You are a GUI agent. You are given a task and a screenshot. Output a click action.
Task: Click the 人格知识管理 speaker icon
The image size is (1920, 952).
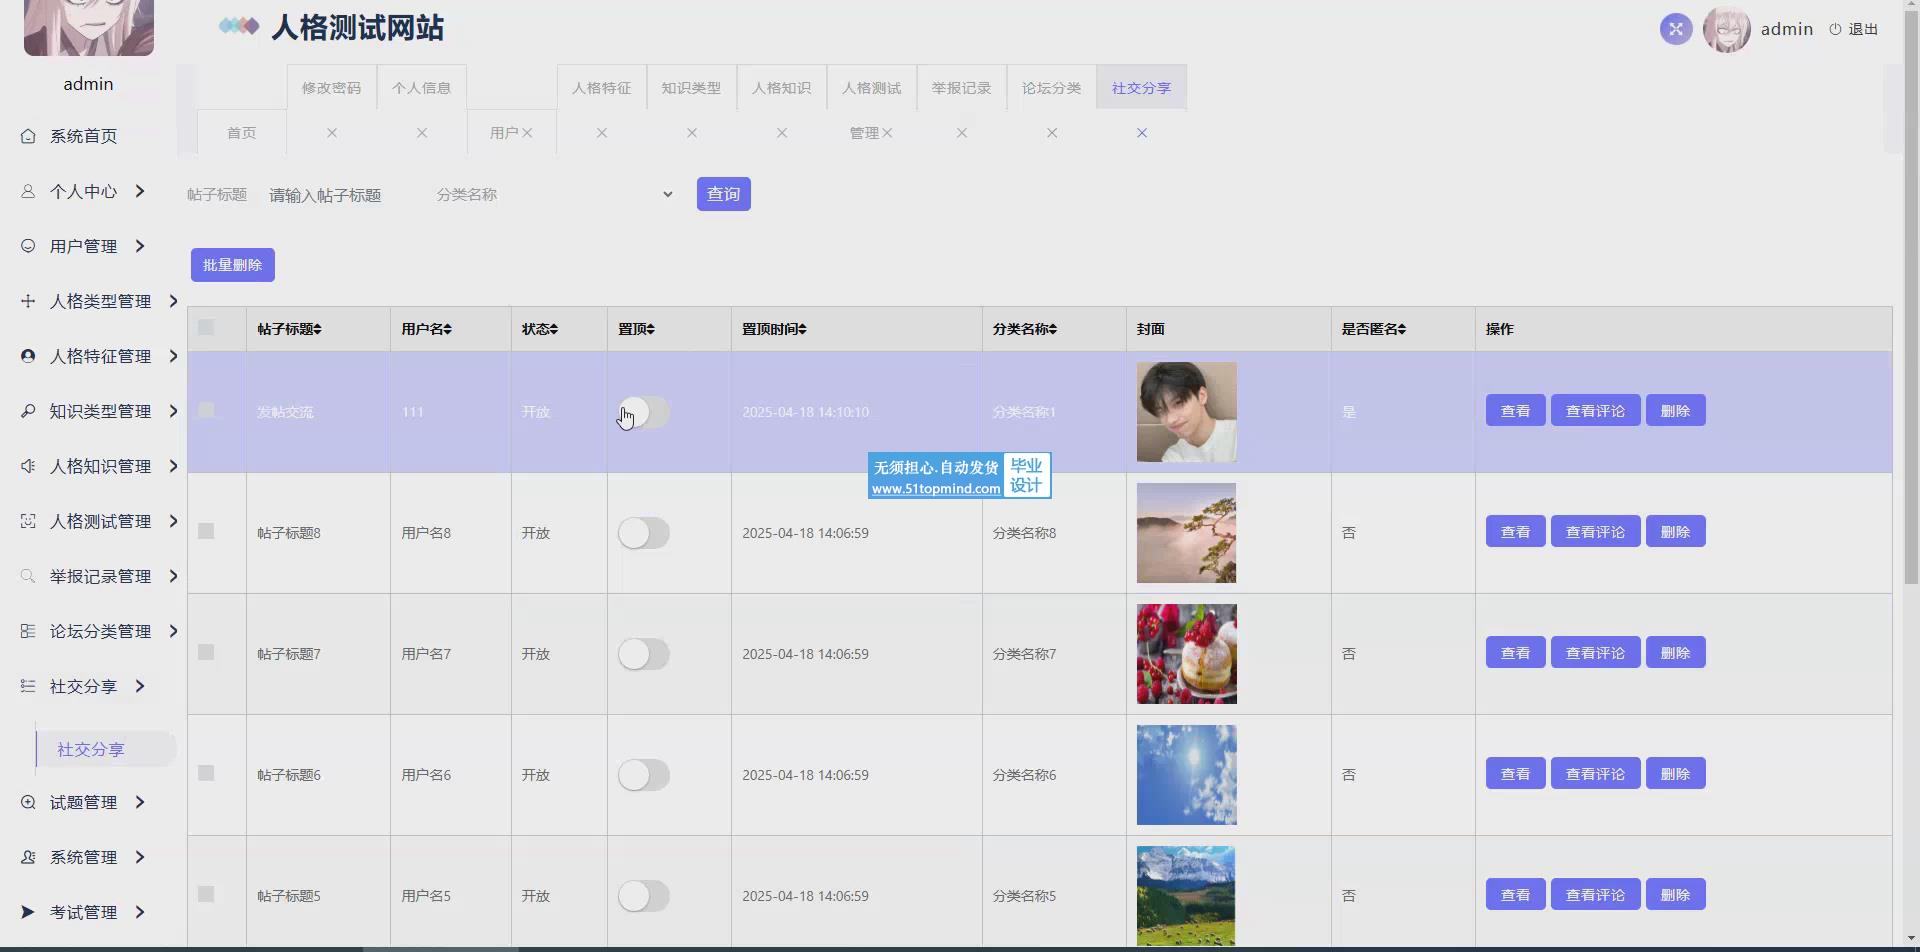tap(28, 466)
